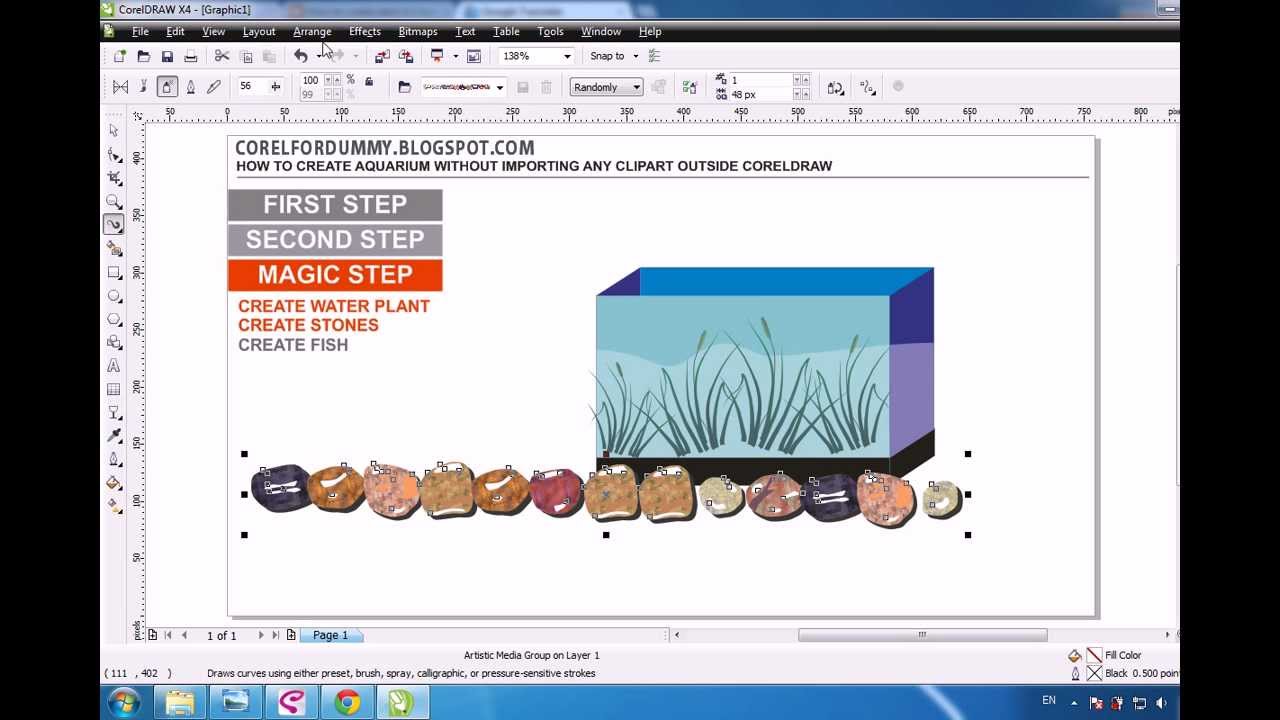Open the spraylist dialog button
Screen dimensions: 1280x720
(x=689, y=87)
